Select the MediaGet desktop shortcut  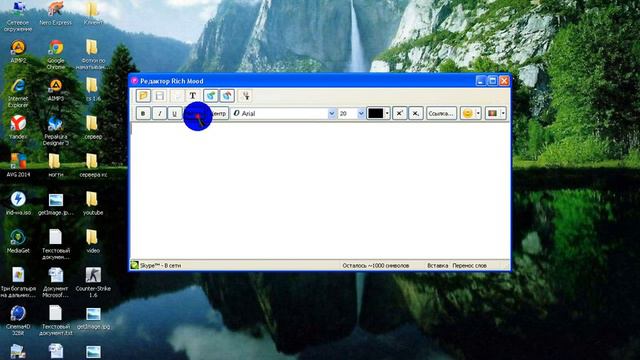tap(18, 241)
